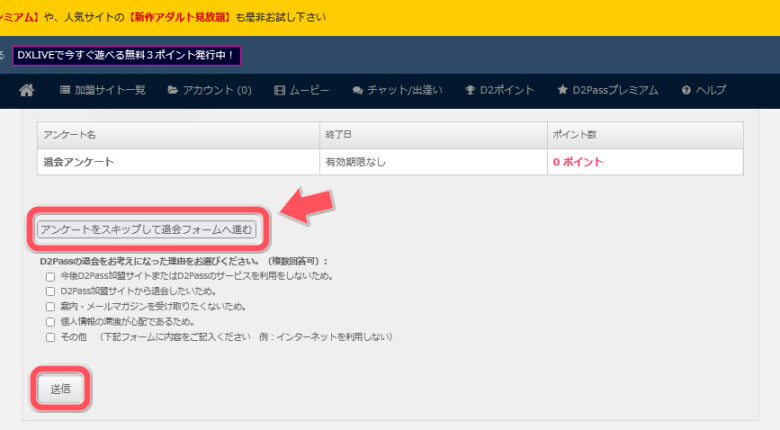The width and height of the screenshot is (780, 430).
Task: Click the DXLIVE 無料3ポイント発行中 banner
Action: 126,55
